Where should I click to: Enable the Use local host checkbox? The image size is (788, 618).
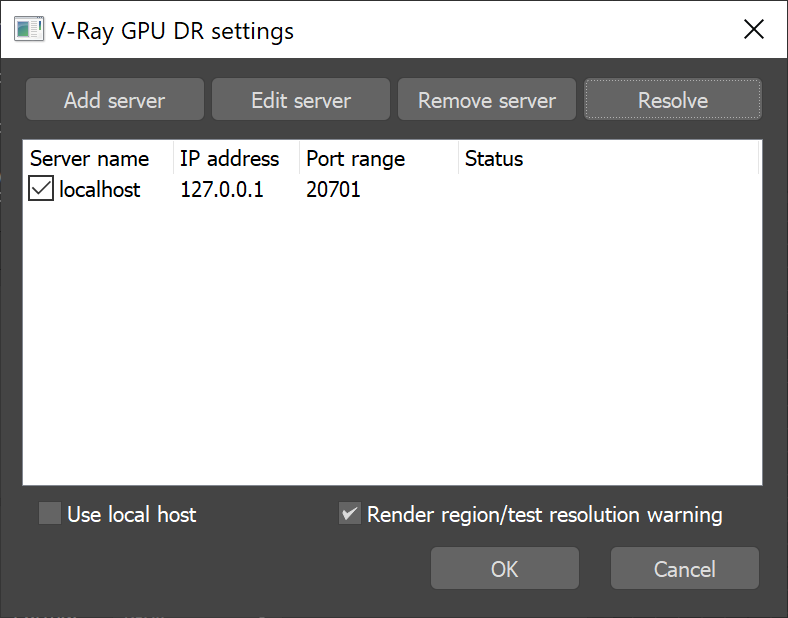tap(50, 513)
